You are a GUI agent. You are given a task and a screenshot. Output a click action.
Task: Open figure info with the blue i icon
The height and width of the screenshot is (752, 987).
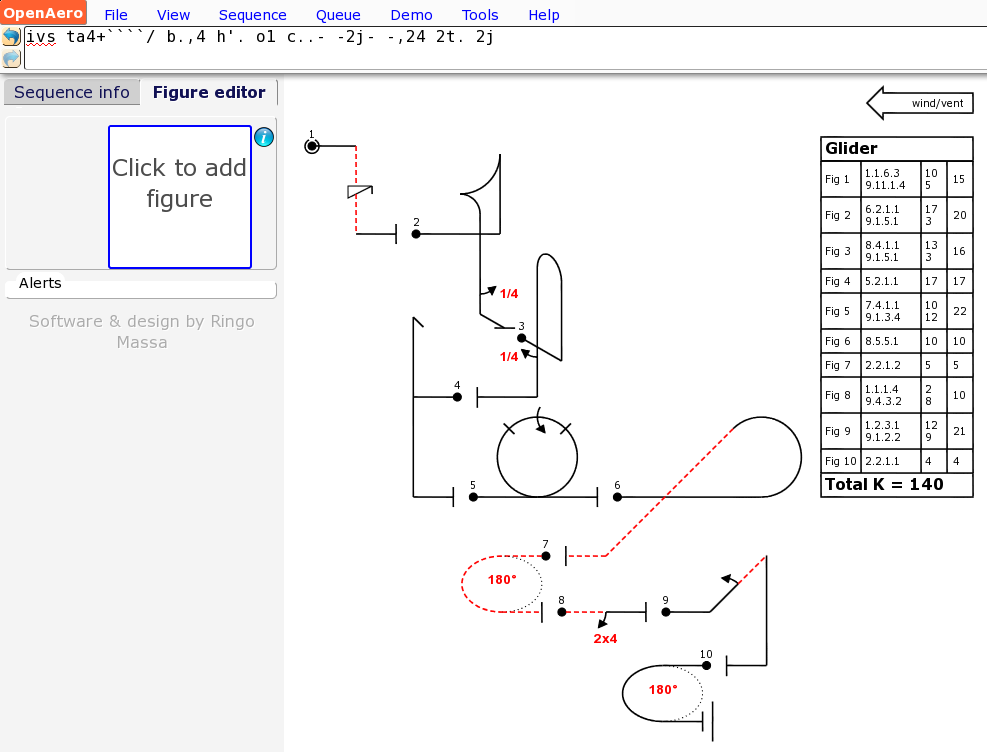click(264, 137)
